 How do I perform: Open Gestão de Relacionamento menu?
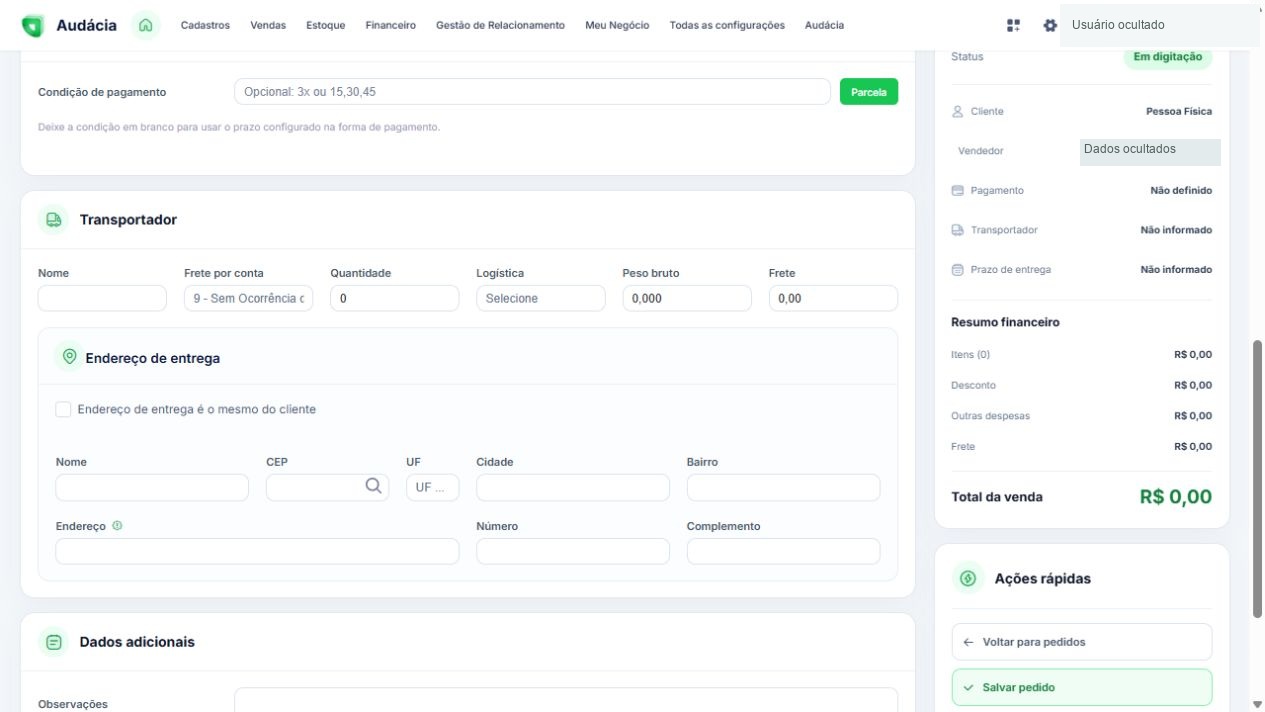point(500,26)
